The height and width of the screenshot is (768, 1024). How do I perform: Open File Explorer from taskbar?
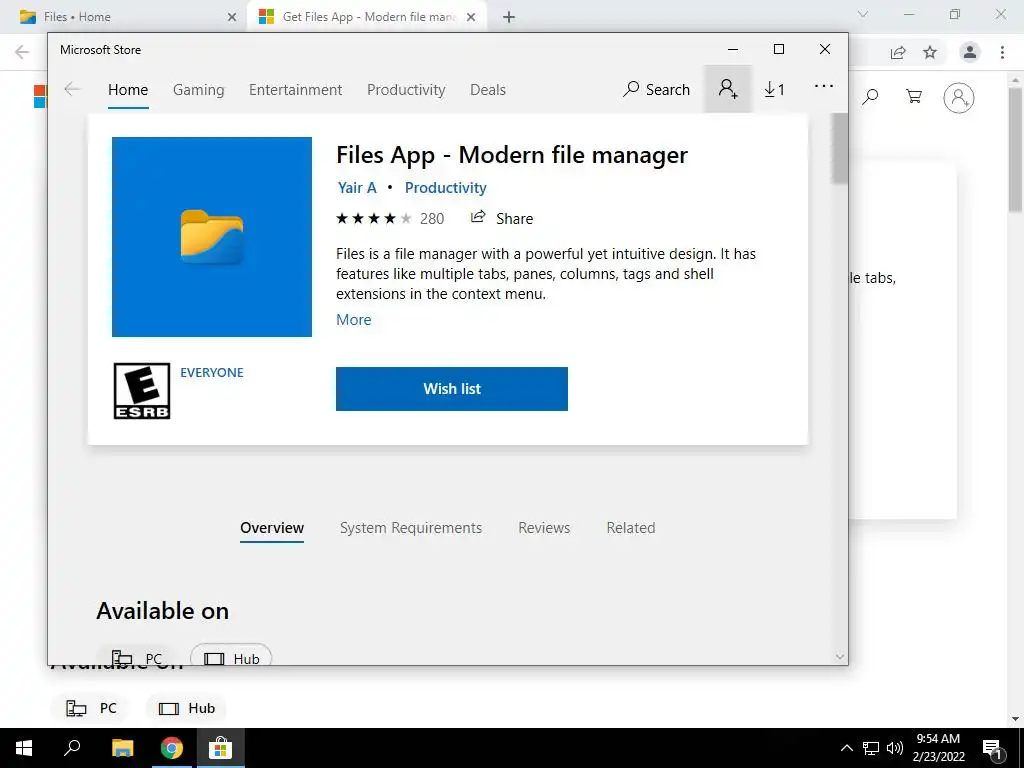(122, 748)
